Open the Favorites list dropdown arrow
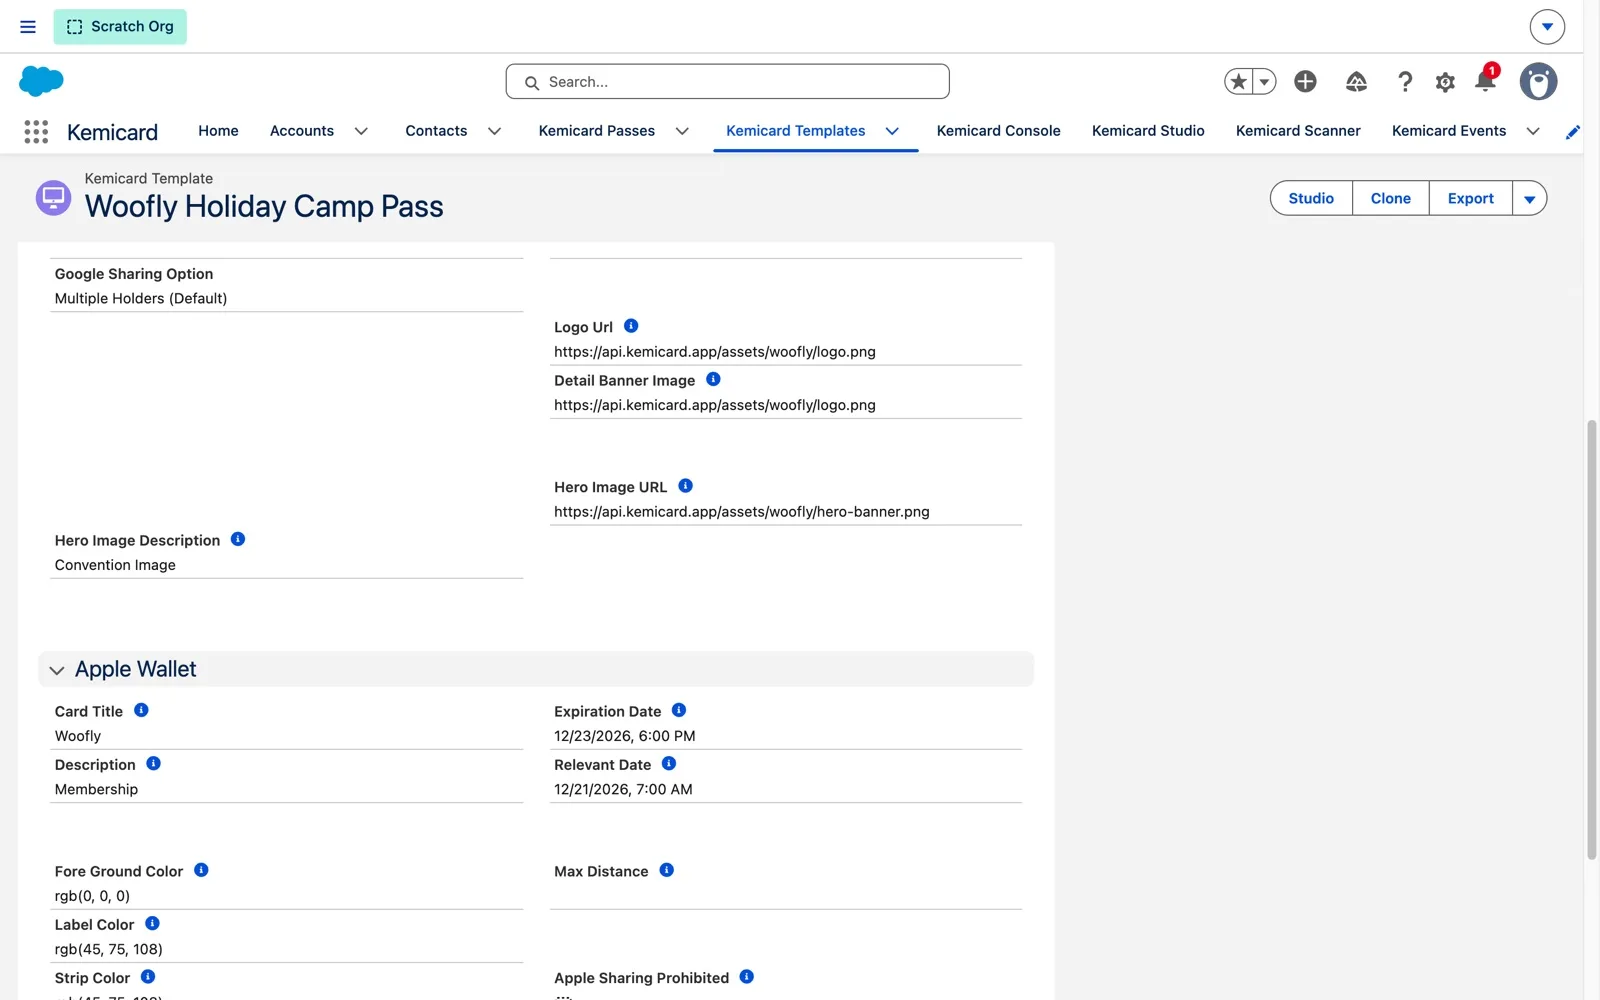 [1265, 82]
